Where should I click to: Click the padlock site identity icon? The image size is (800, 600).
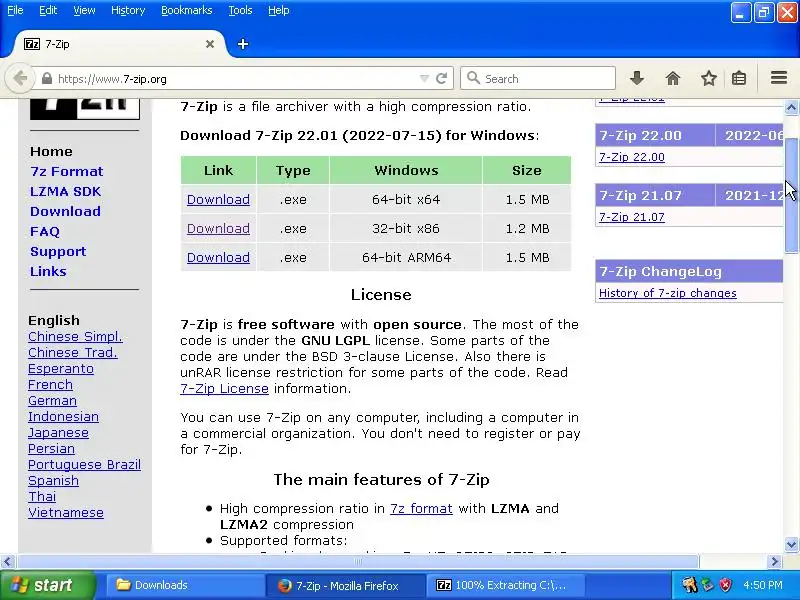coord(47,79)
